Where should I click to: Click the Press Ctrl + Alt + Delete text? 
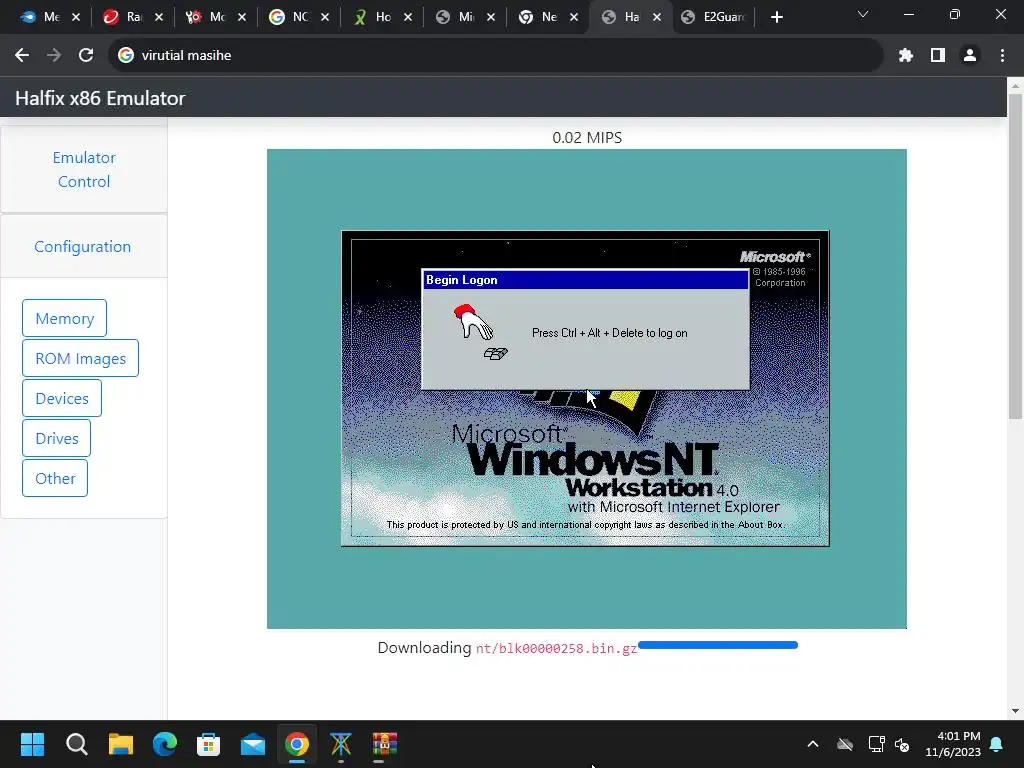tap(609, 333)
